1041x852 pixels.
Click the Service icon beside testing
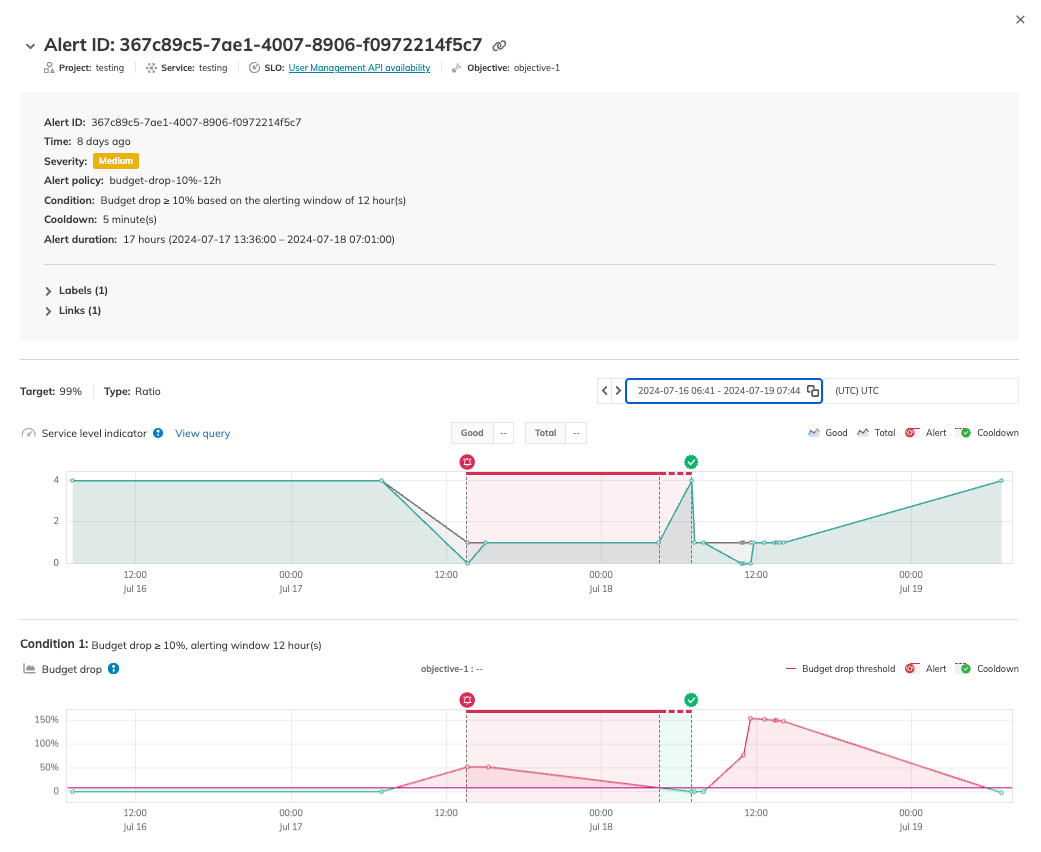pyautogui.click(x=151, y=68)
